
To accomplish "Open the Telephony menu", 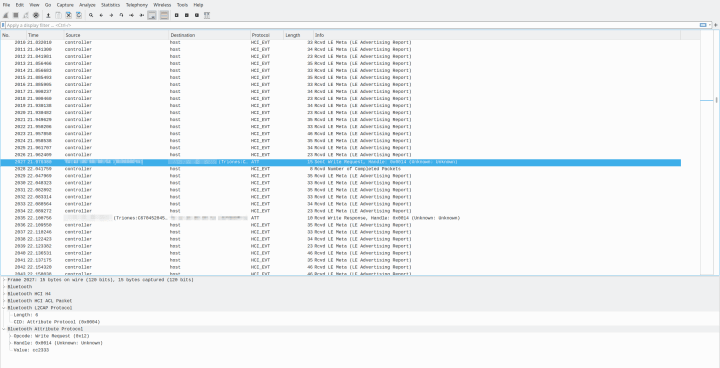I will click(x=137, y=5).
